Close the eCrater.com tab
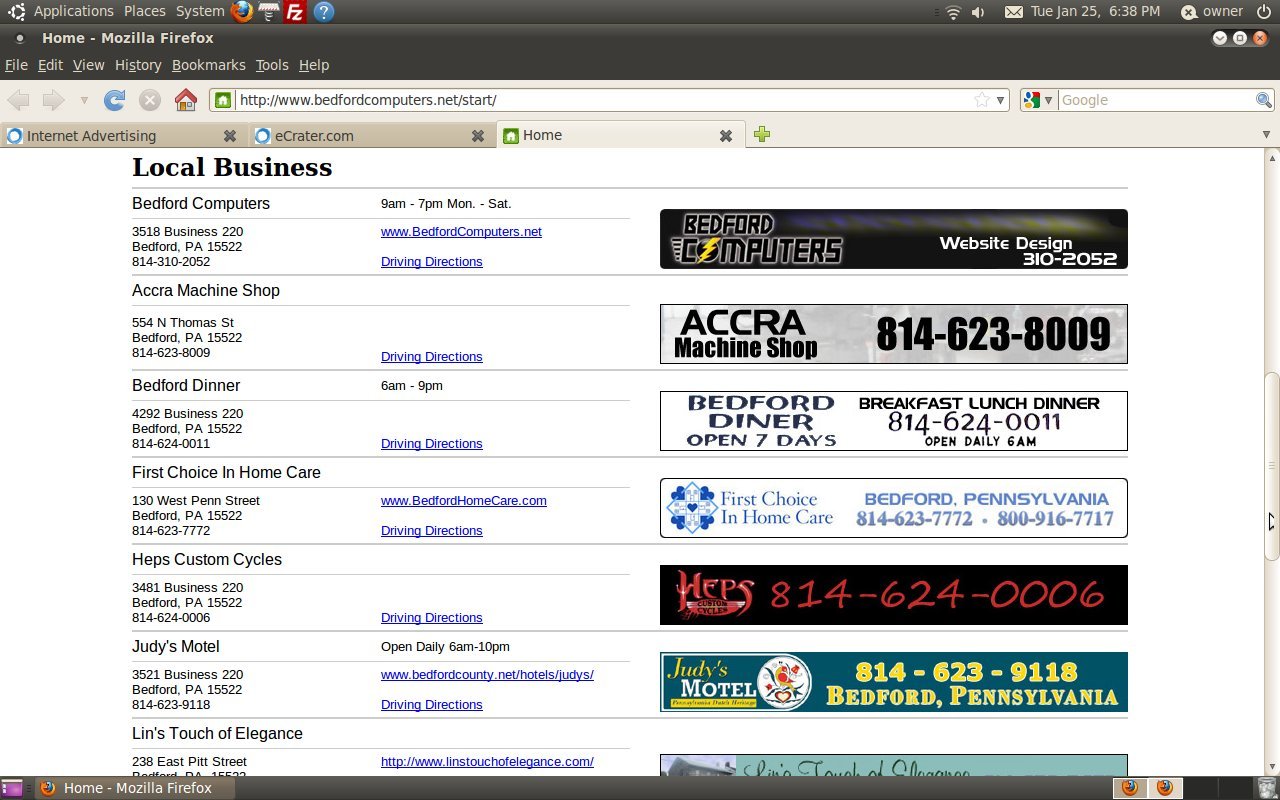The image size is (1280, 800). pyautogui.click(x=478, y=136)
